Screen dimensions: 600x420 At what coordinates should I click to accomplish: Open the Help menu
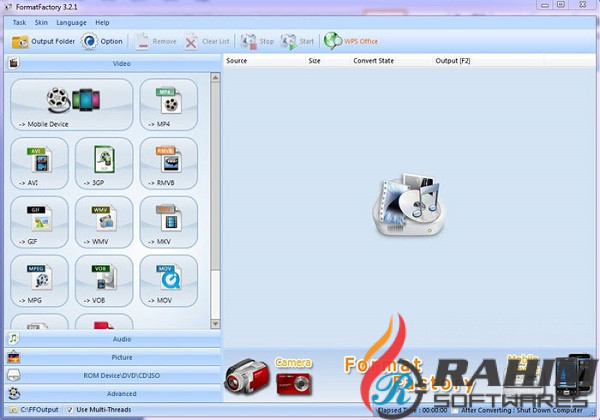[102, 23]
